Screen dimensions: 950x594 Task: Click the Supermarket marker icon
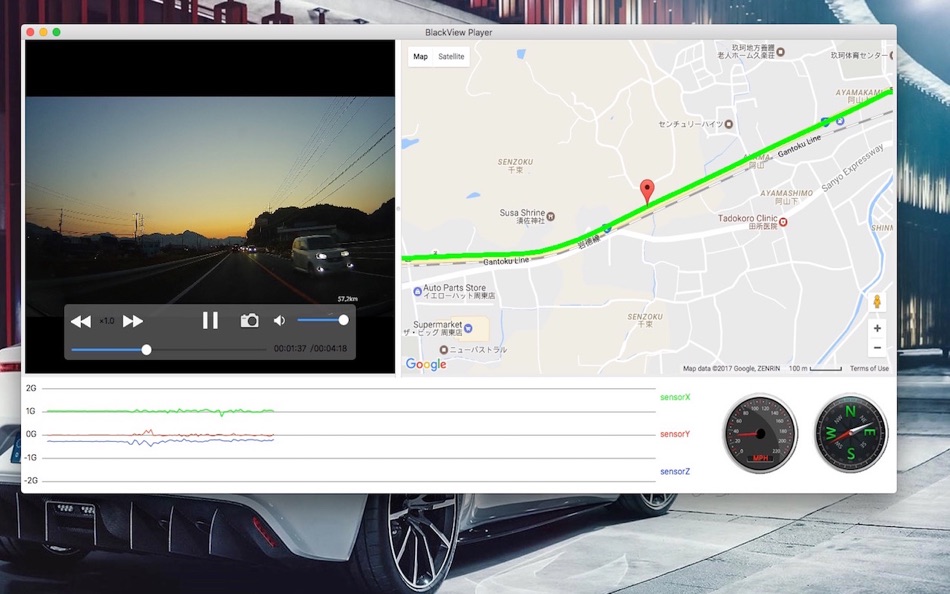(x=468, y=328)
